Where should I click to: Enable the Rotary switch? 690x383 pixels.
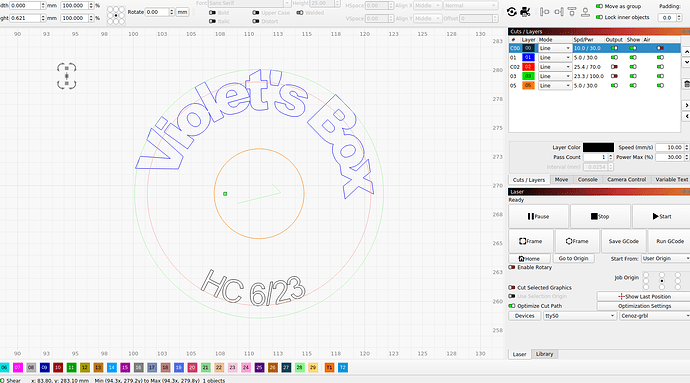pos(512,267)
